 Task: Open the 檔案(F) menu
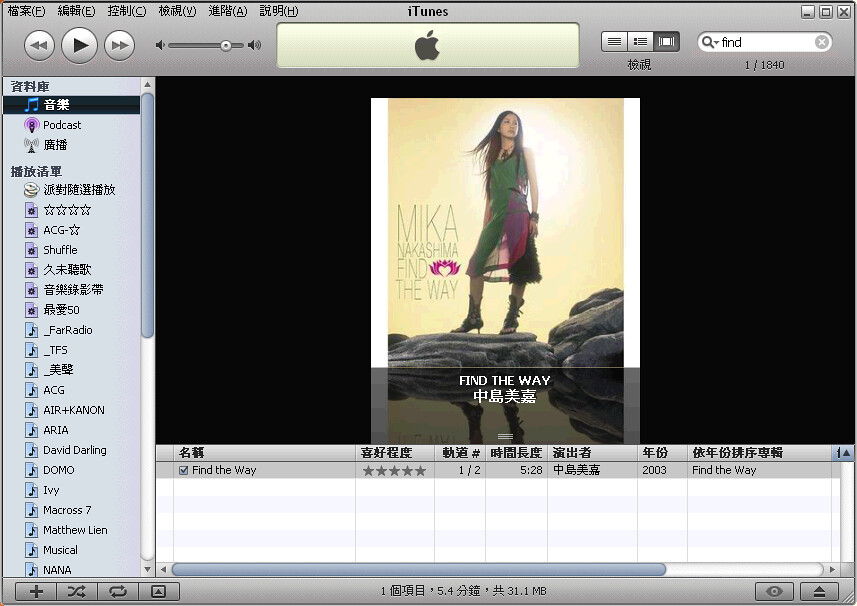26,11
